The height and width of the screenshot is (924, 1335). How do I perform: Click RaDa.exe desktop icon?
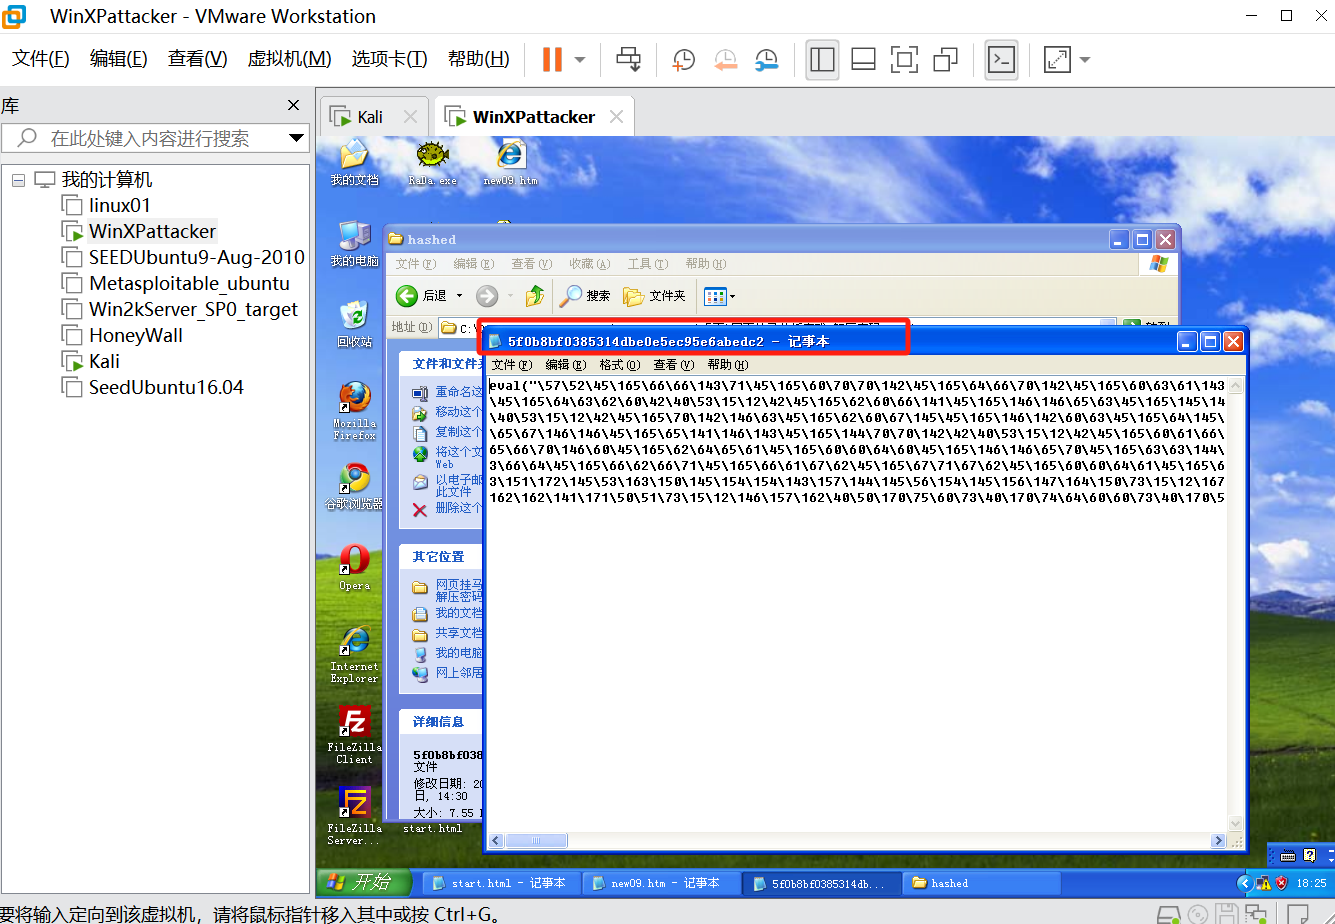pos(432,162)
